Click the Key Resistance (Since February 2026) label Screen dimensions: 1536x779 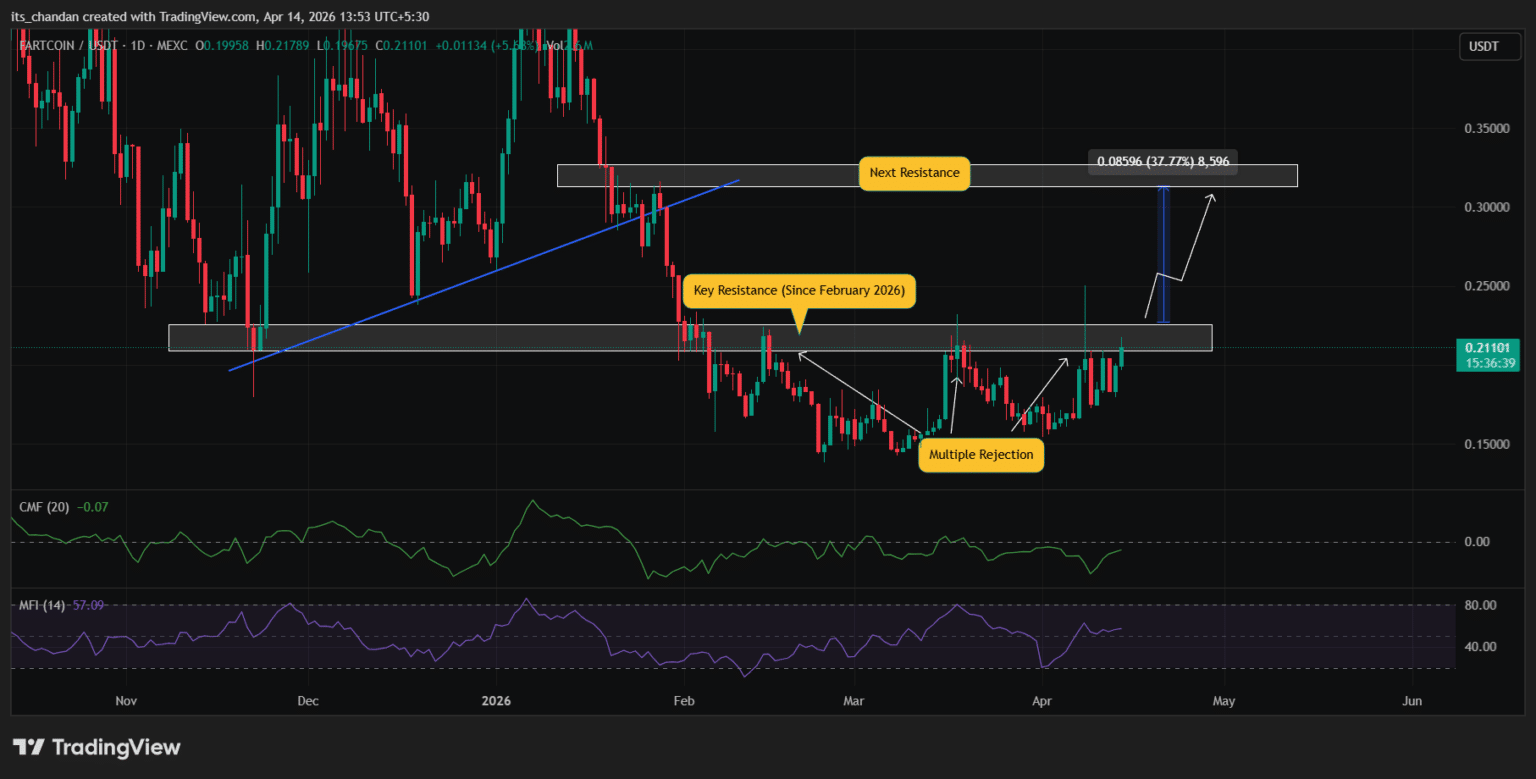click(799, 290)
